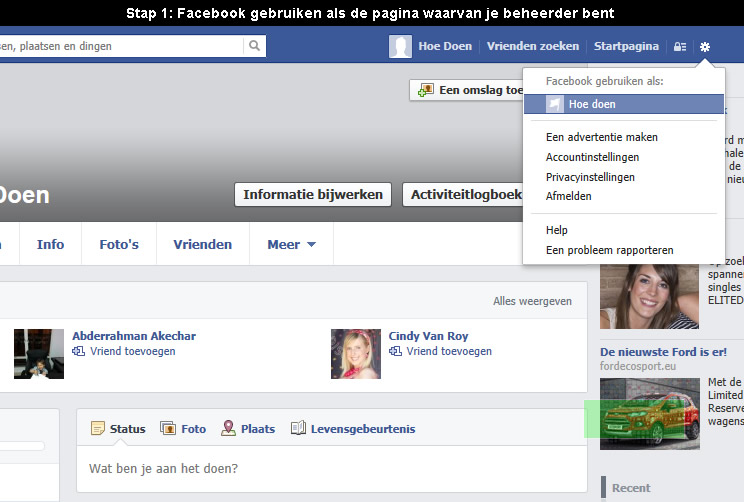The image size is (744, 502).
Task: Open Cindy Van Roy's profile name
Action: 428,336
